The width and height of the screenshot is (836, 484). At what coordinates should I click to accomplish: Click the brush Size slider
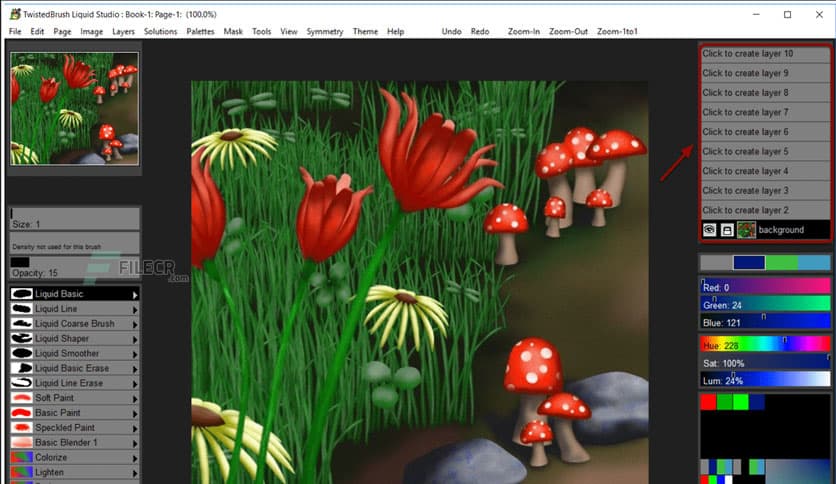tap(75, 219)
